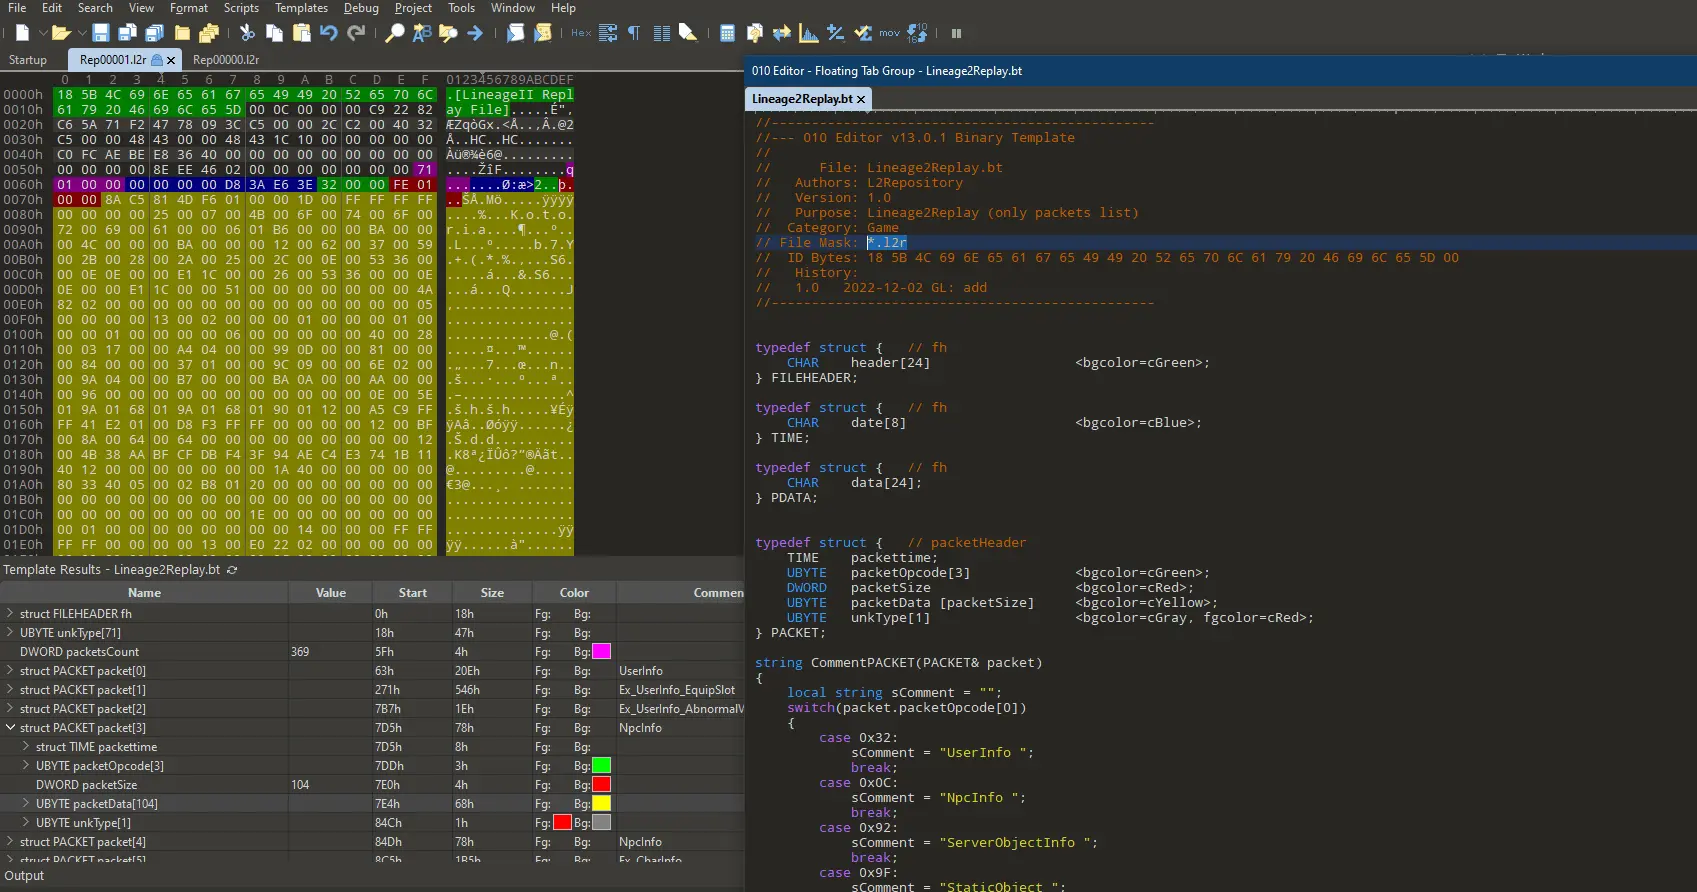Click the Goto arrow icon

pyautogui.click(x=475, y=33)
